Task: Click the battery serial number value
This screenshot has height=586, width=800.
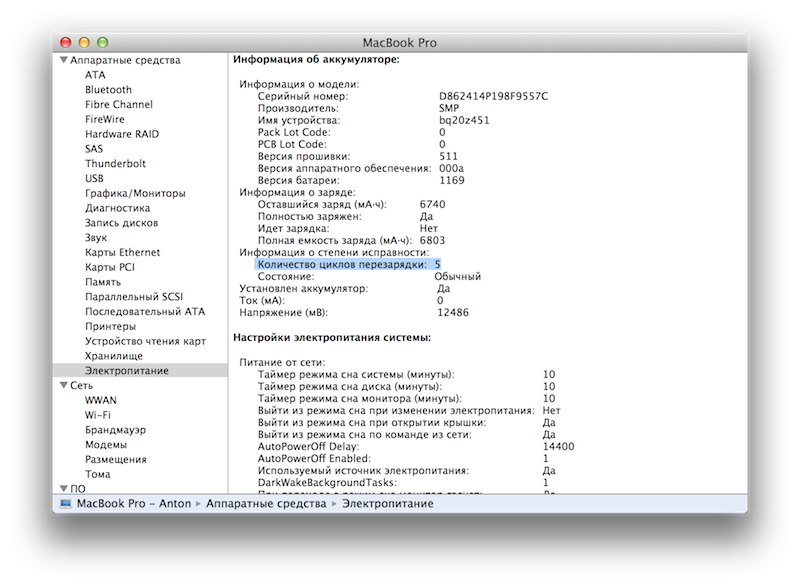Action: (493, 96)
